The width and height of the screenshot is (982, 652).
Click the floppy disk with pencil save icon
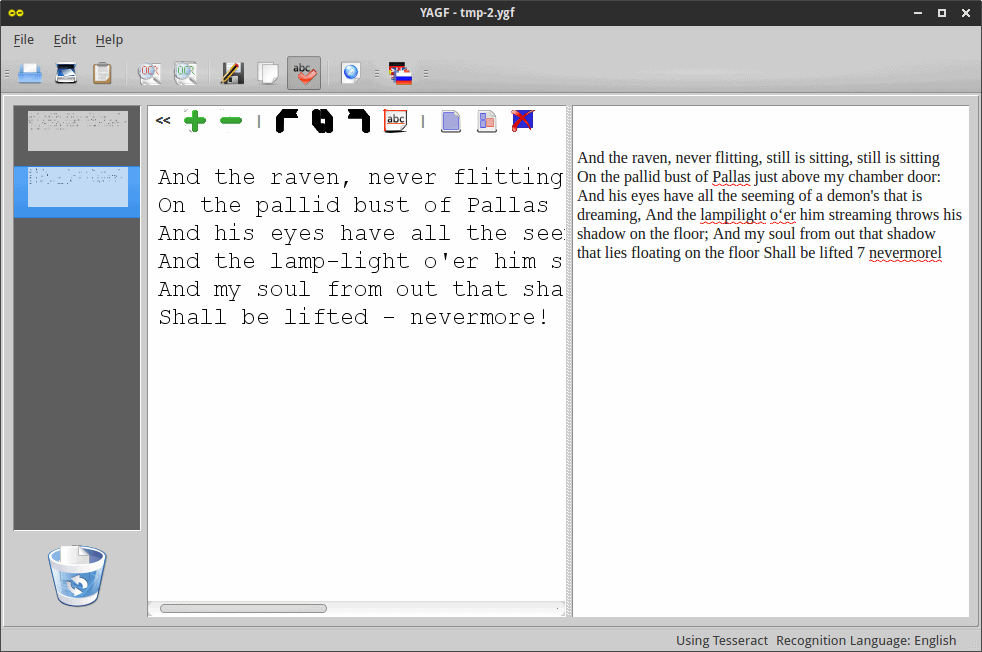(232, 73)
